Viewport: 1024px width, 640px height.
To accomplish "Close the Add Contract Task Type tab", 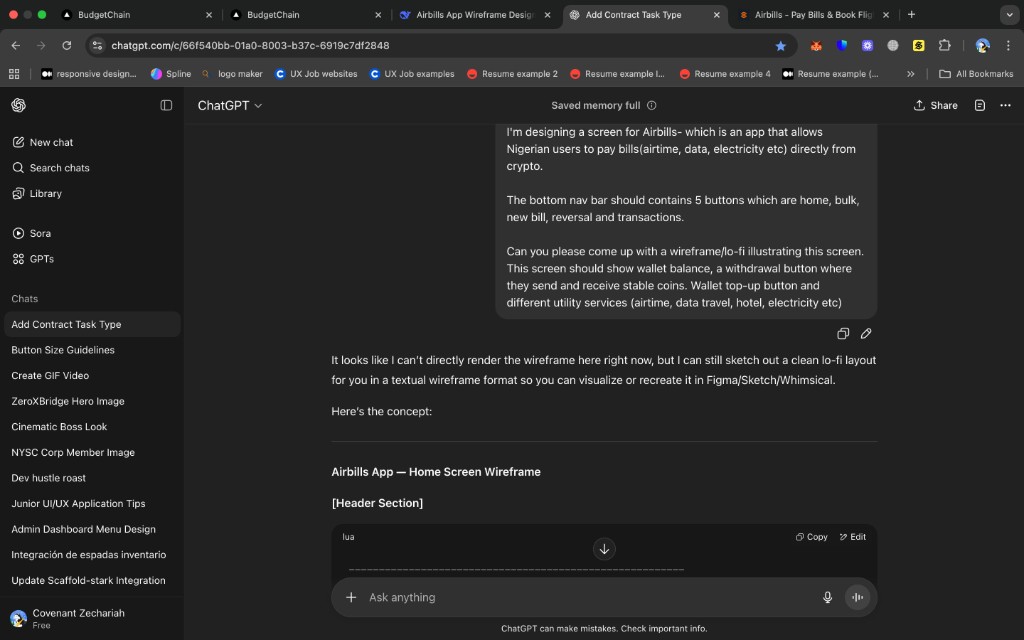I will pyautogui.click(x=716, y=14).
